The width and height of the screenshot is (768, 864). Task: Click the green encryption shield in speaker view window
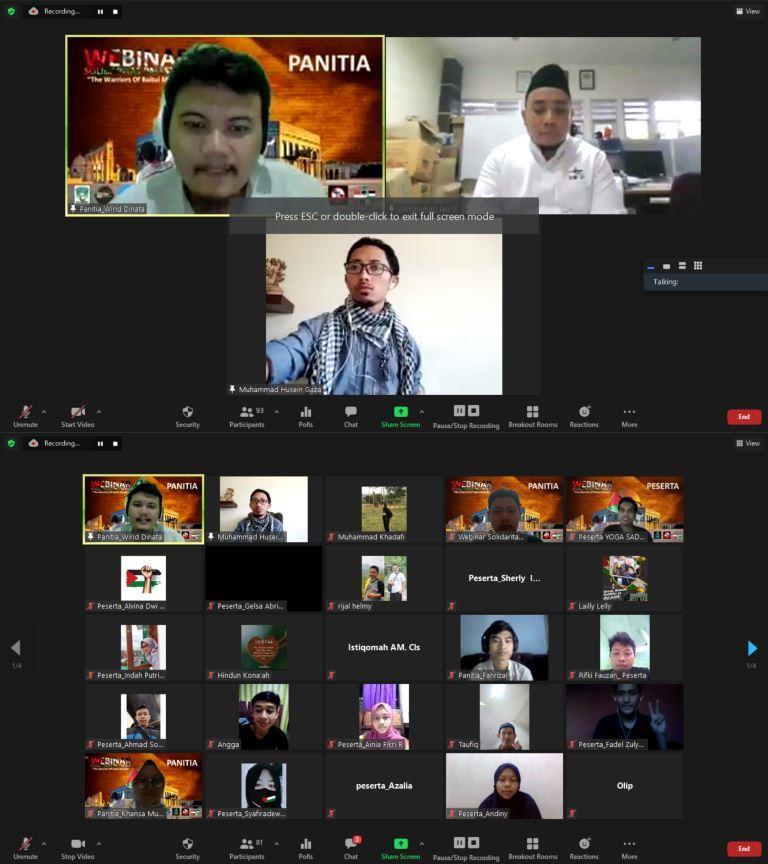pos(11,11)
